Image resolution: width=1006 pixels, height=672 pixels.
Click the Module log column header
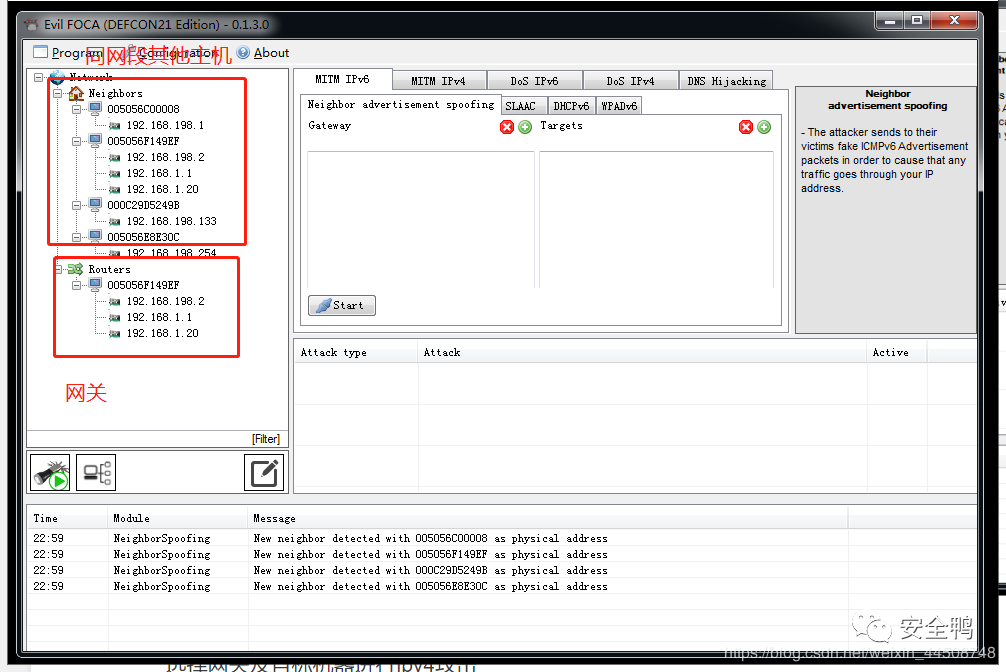click(178, 519)
